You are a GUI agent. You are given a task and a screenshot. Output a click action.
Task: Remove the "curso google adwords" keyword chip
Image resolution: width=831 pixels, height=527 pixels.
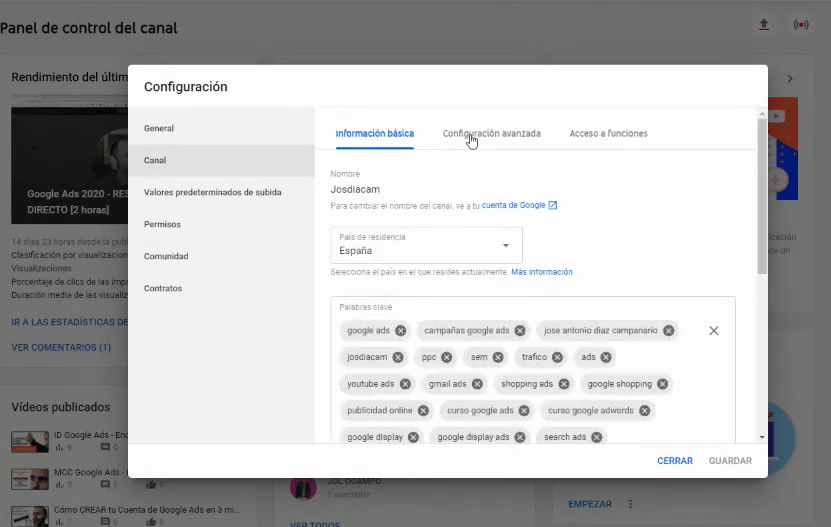(644, 410)
